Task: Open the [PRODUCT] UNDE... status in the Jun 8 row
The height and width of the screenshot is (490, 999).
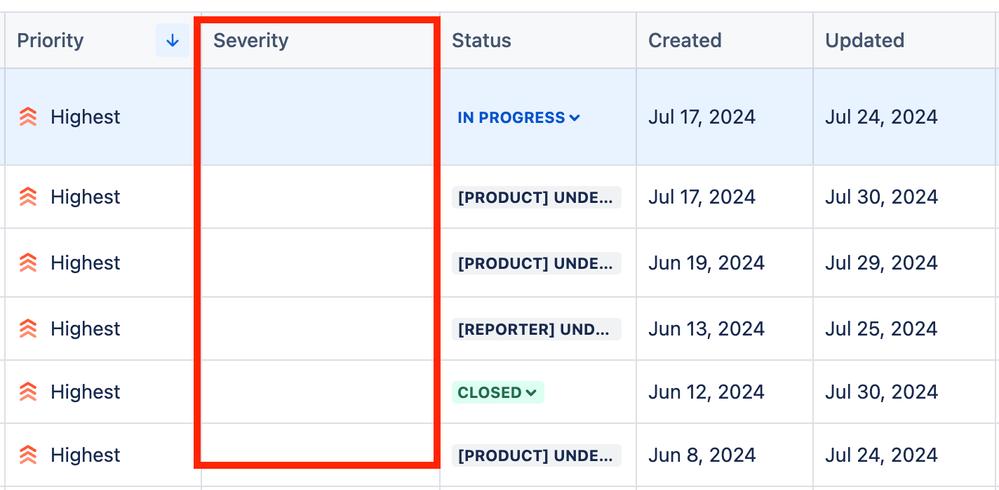Action: point(536,456)
